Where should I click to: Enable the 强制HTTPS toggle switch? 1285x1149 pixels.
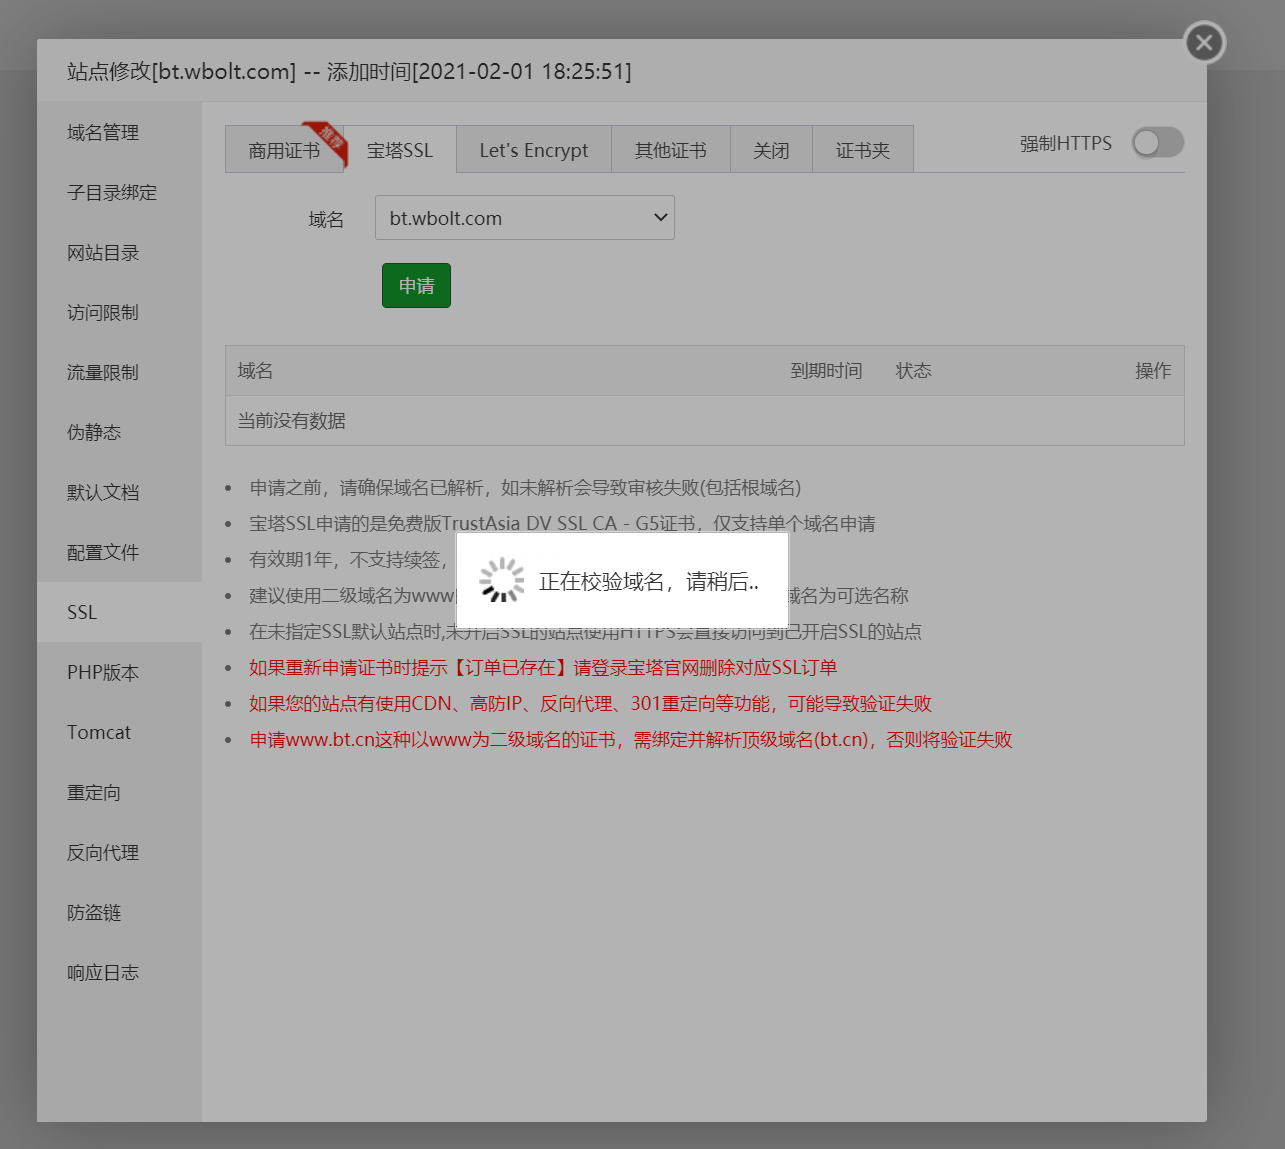(x=1157, y=143)
